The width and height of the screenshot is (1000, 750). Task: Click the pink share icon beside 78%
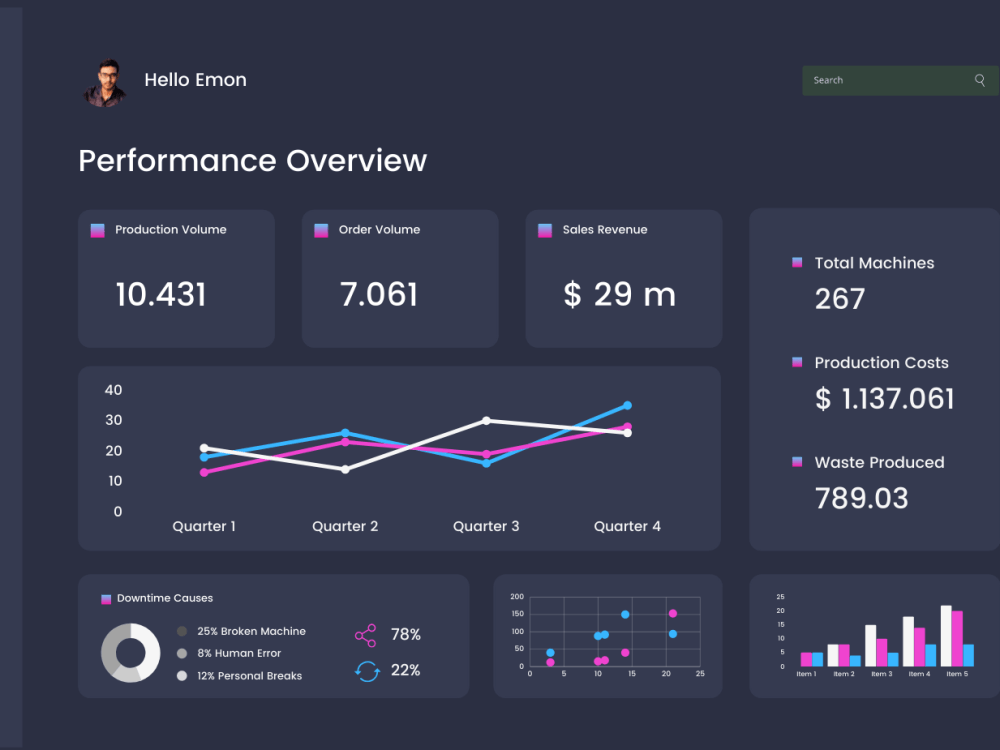click(x=365, y=635)
